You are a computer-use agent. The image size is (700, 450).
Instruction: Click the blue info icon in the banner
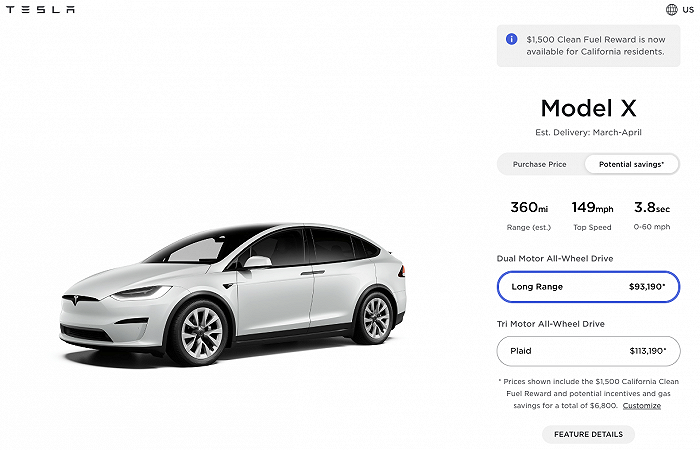tap(511, 39)
